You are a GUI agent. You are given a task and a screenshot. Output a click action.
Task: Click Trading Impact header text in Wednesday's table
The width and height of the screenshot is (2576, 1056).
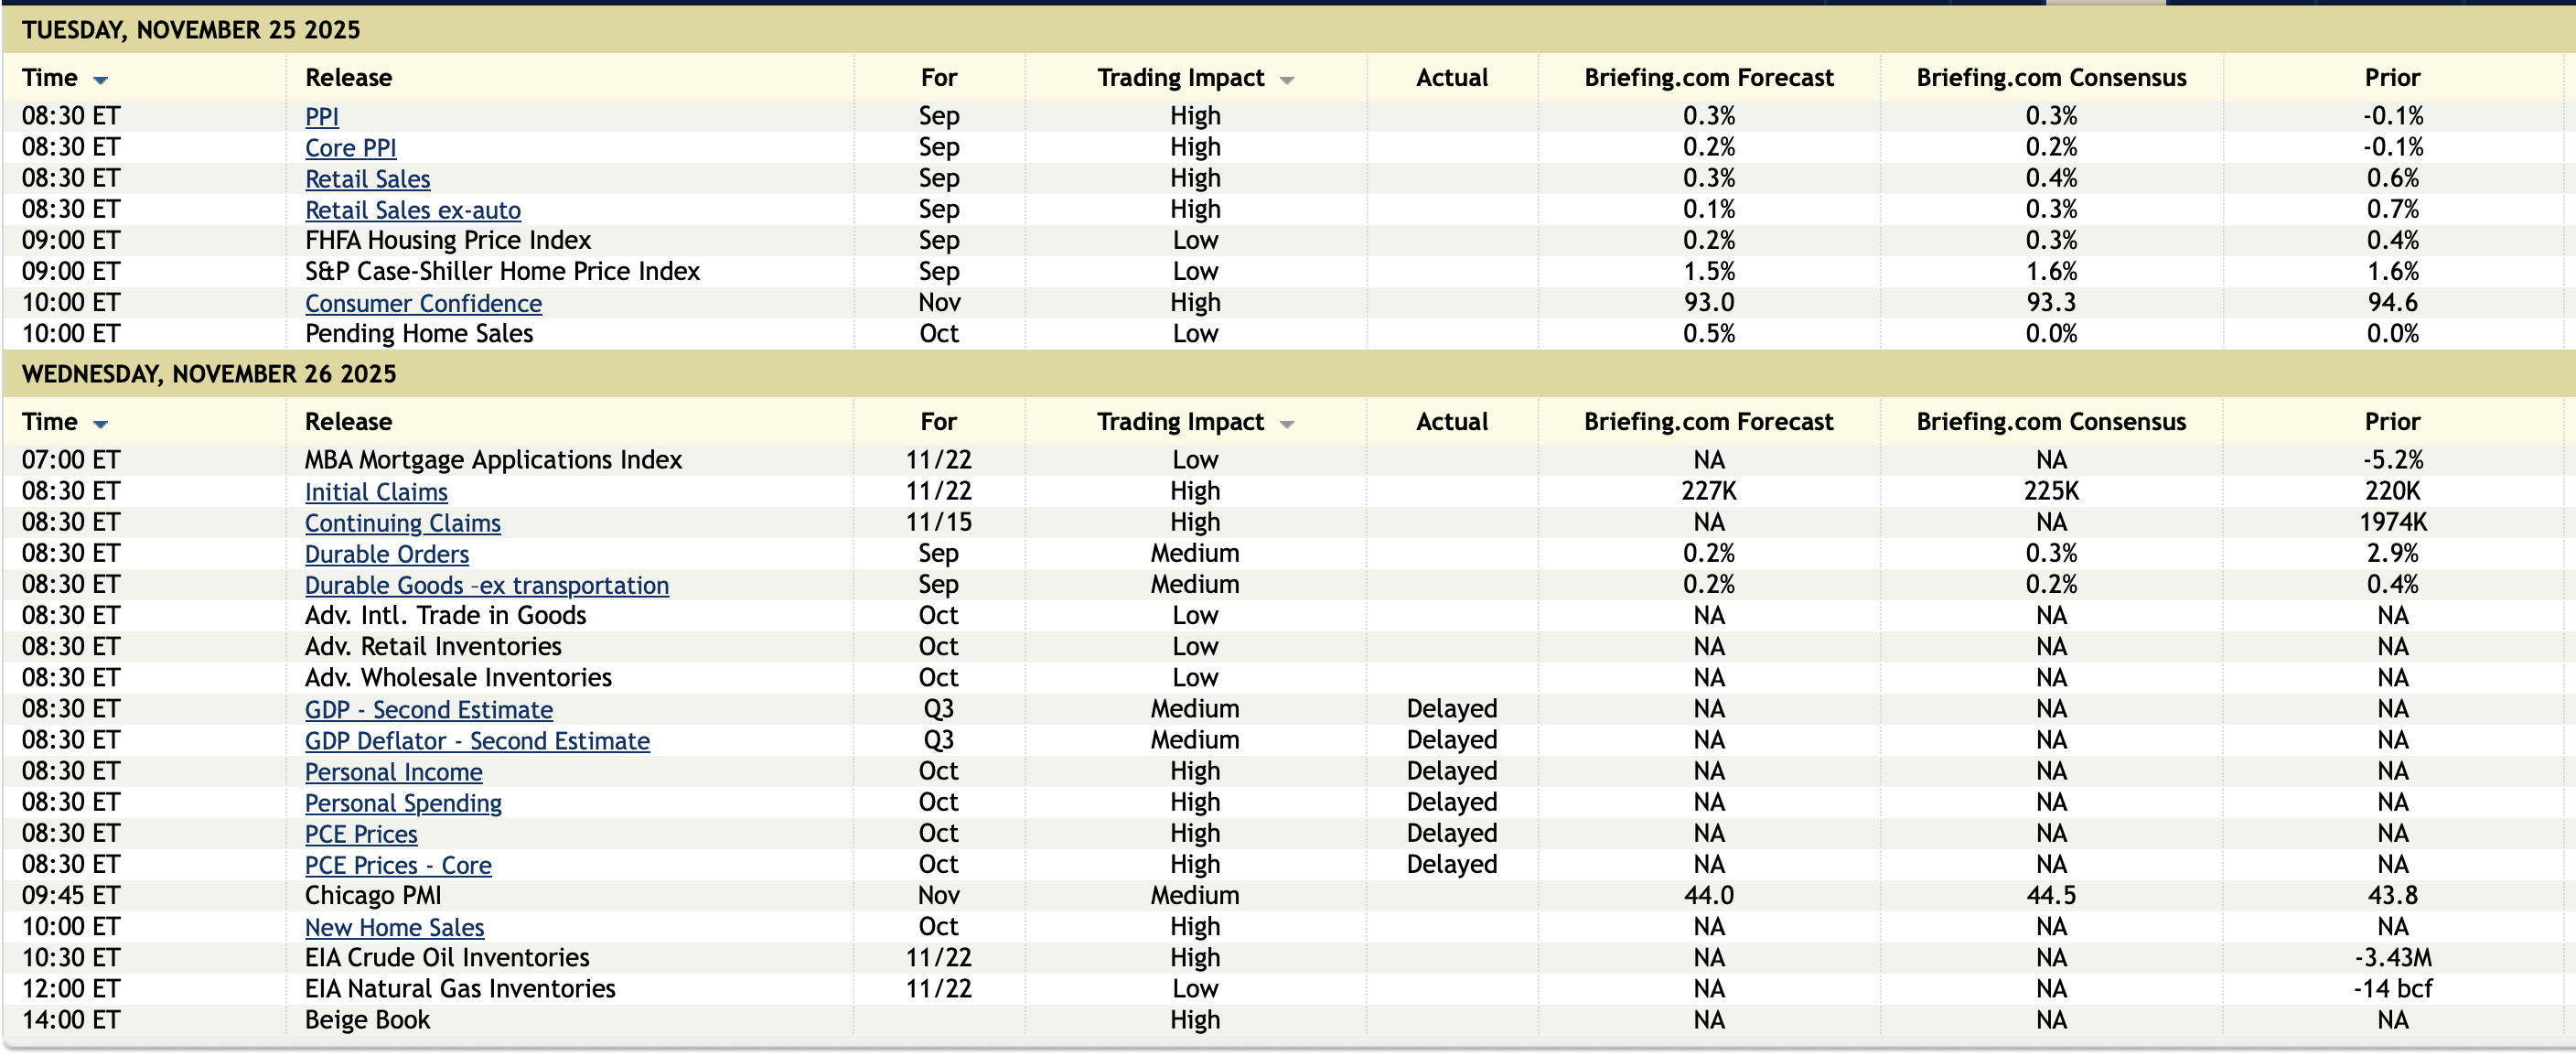point(1180,422)
